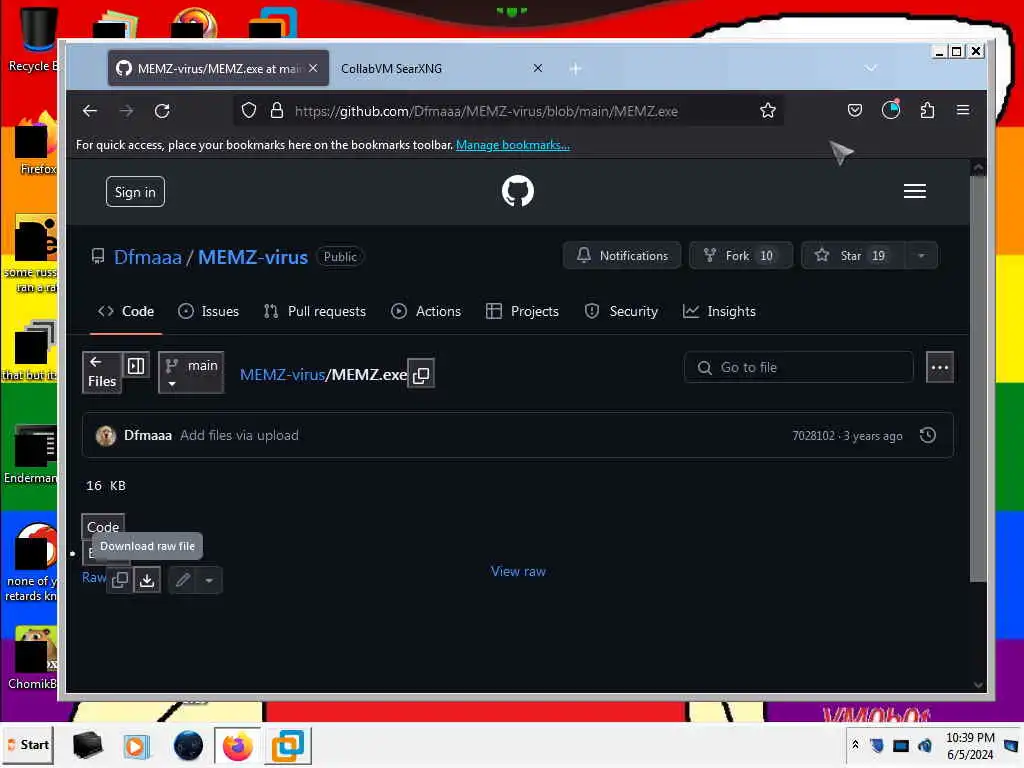
Task: Click the GitHub Octocat logo
Action: 517,191
